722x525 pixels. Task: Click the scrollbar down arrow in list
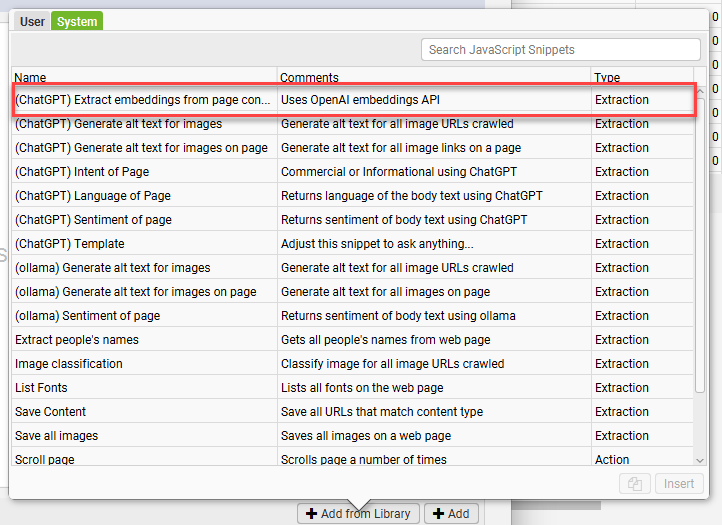(x=700, y=459)
